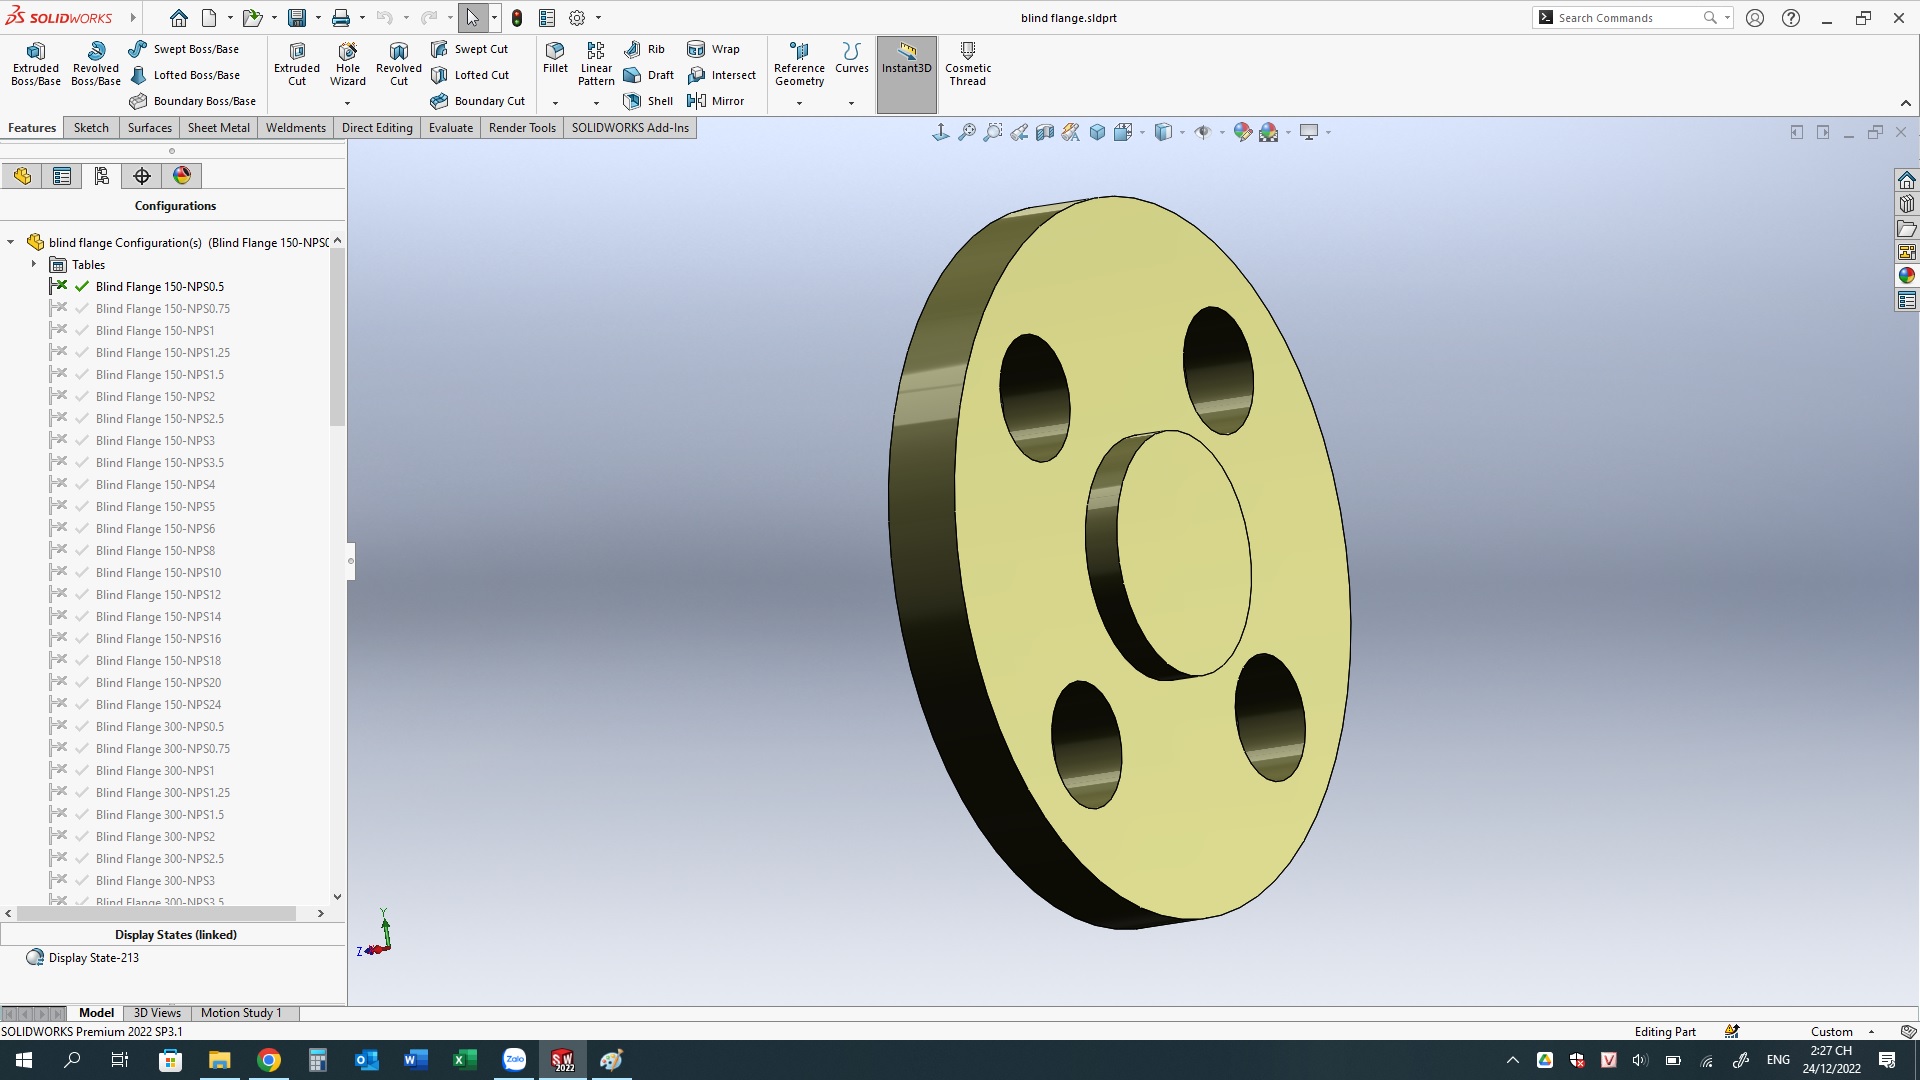The image size is (1920, 1080).
Task: Open the DisplayManager appearance icon
Action: click(182, 176)
